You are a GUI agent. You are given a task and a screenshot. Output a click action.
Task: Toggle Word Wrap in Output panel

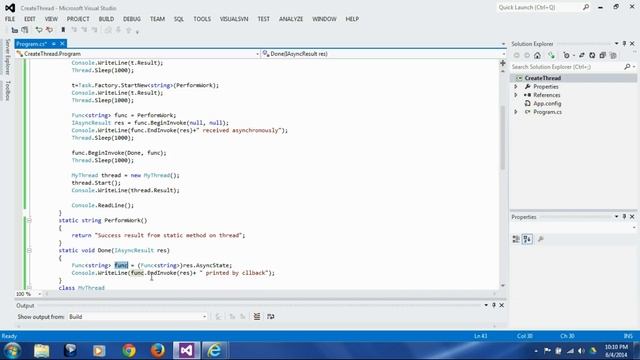pos(271,317)
